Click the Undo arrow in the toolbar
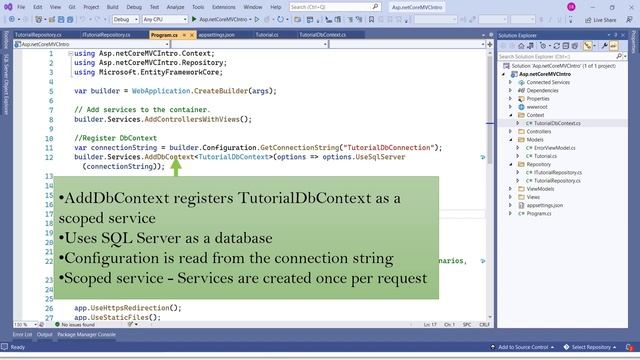Image resolution: width=640 pixels, height=360 pixels. [x=82, y=19]
